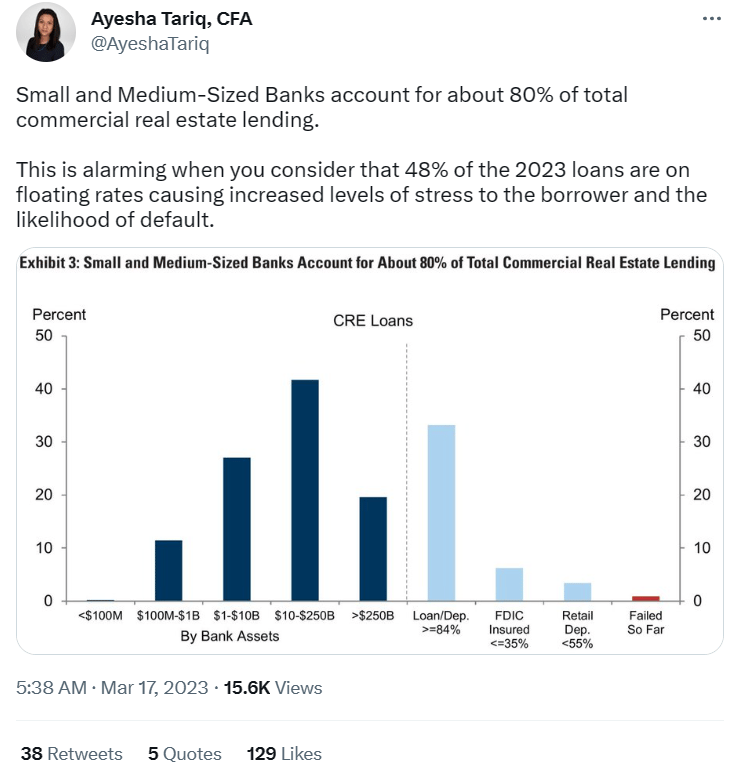The width and height of the screenshot is (740, 782).
Task: Click Ayesha Tariq's profile picture
Action: point(46,32)
